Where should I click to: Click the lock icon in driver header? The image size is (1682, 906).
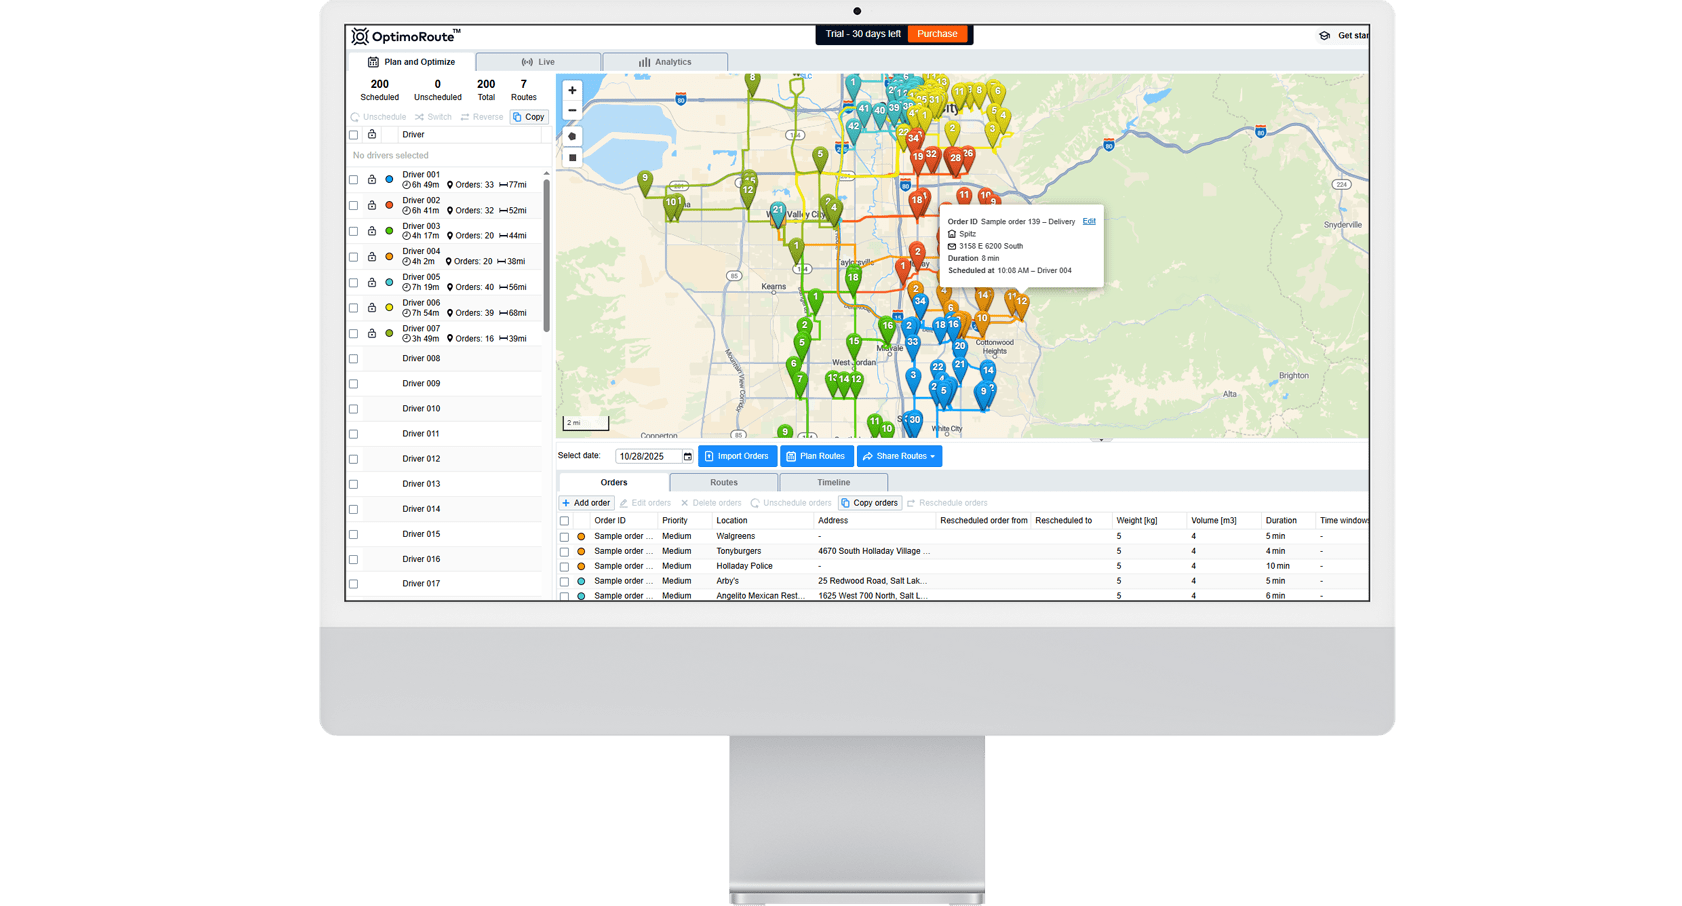click(372, 134)
